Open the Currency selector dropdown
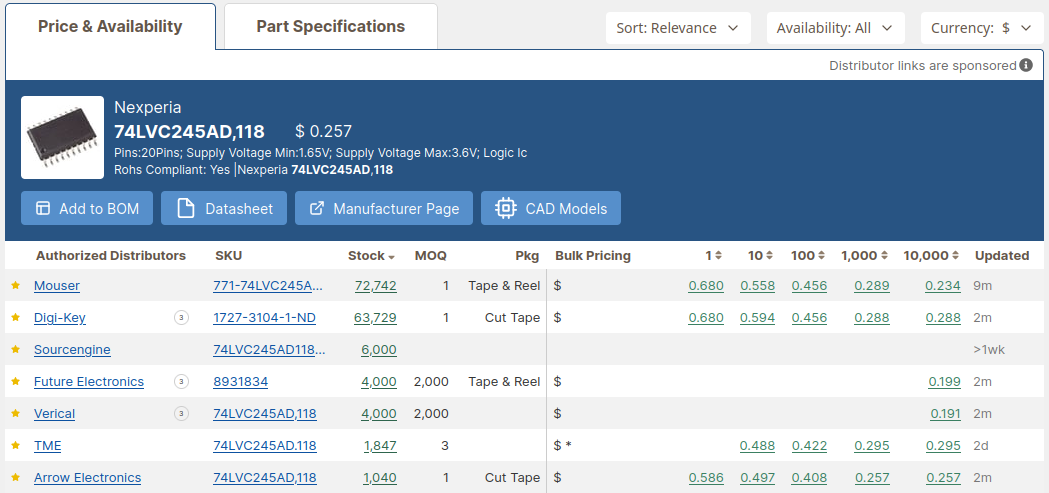1049x493 pixels. (x=980, y=28)
